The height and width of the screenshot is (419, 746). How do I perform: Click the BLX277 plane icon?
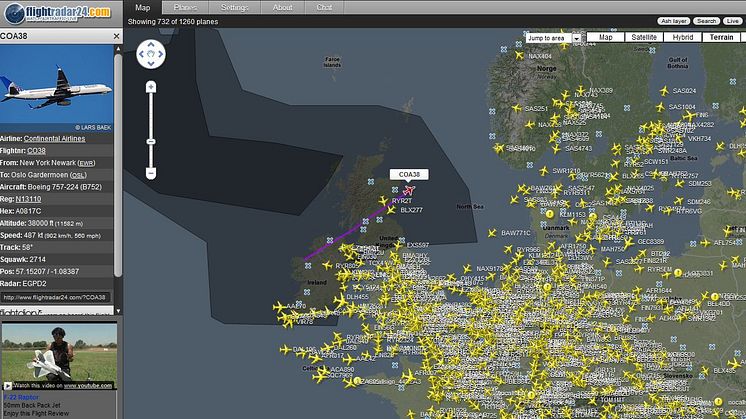[391, 210]
